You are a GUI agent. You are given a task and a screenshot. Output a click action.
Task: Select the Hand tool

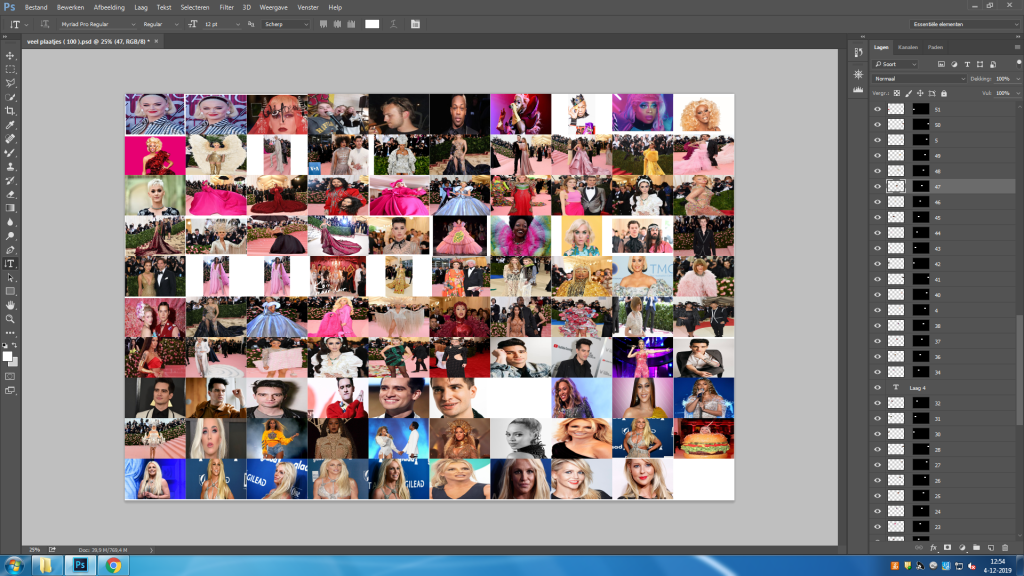[10, 304]
